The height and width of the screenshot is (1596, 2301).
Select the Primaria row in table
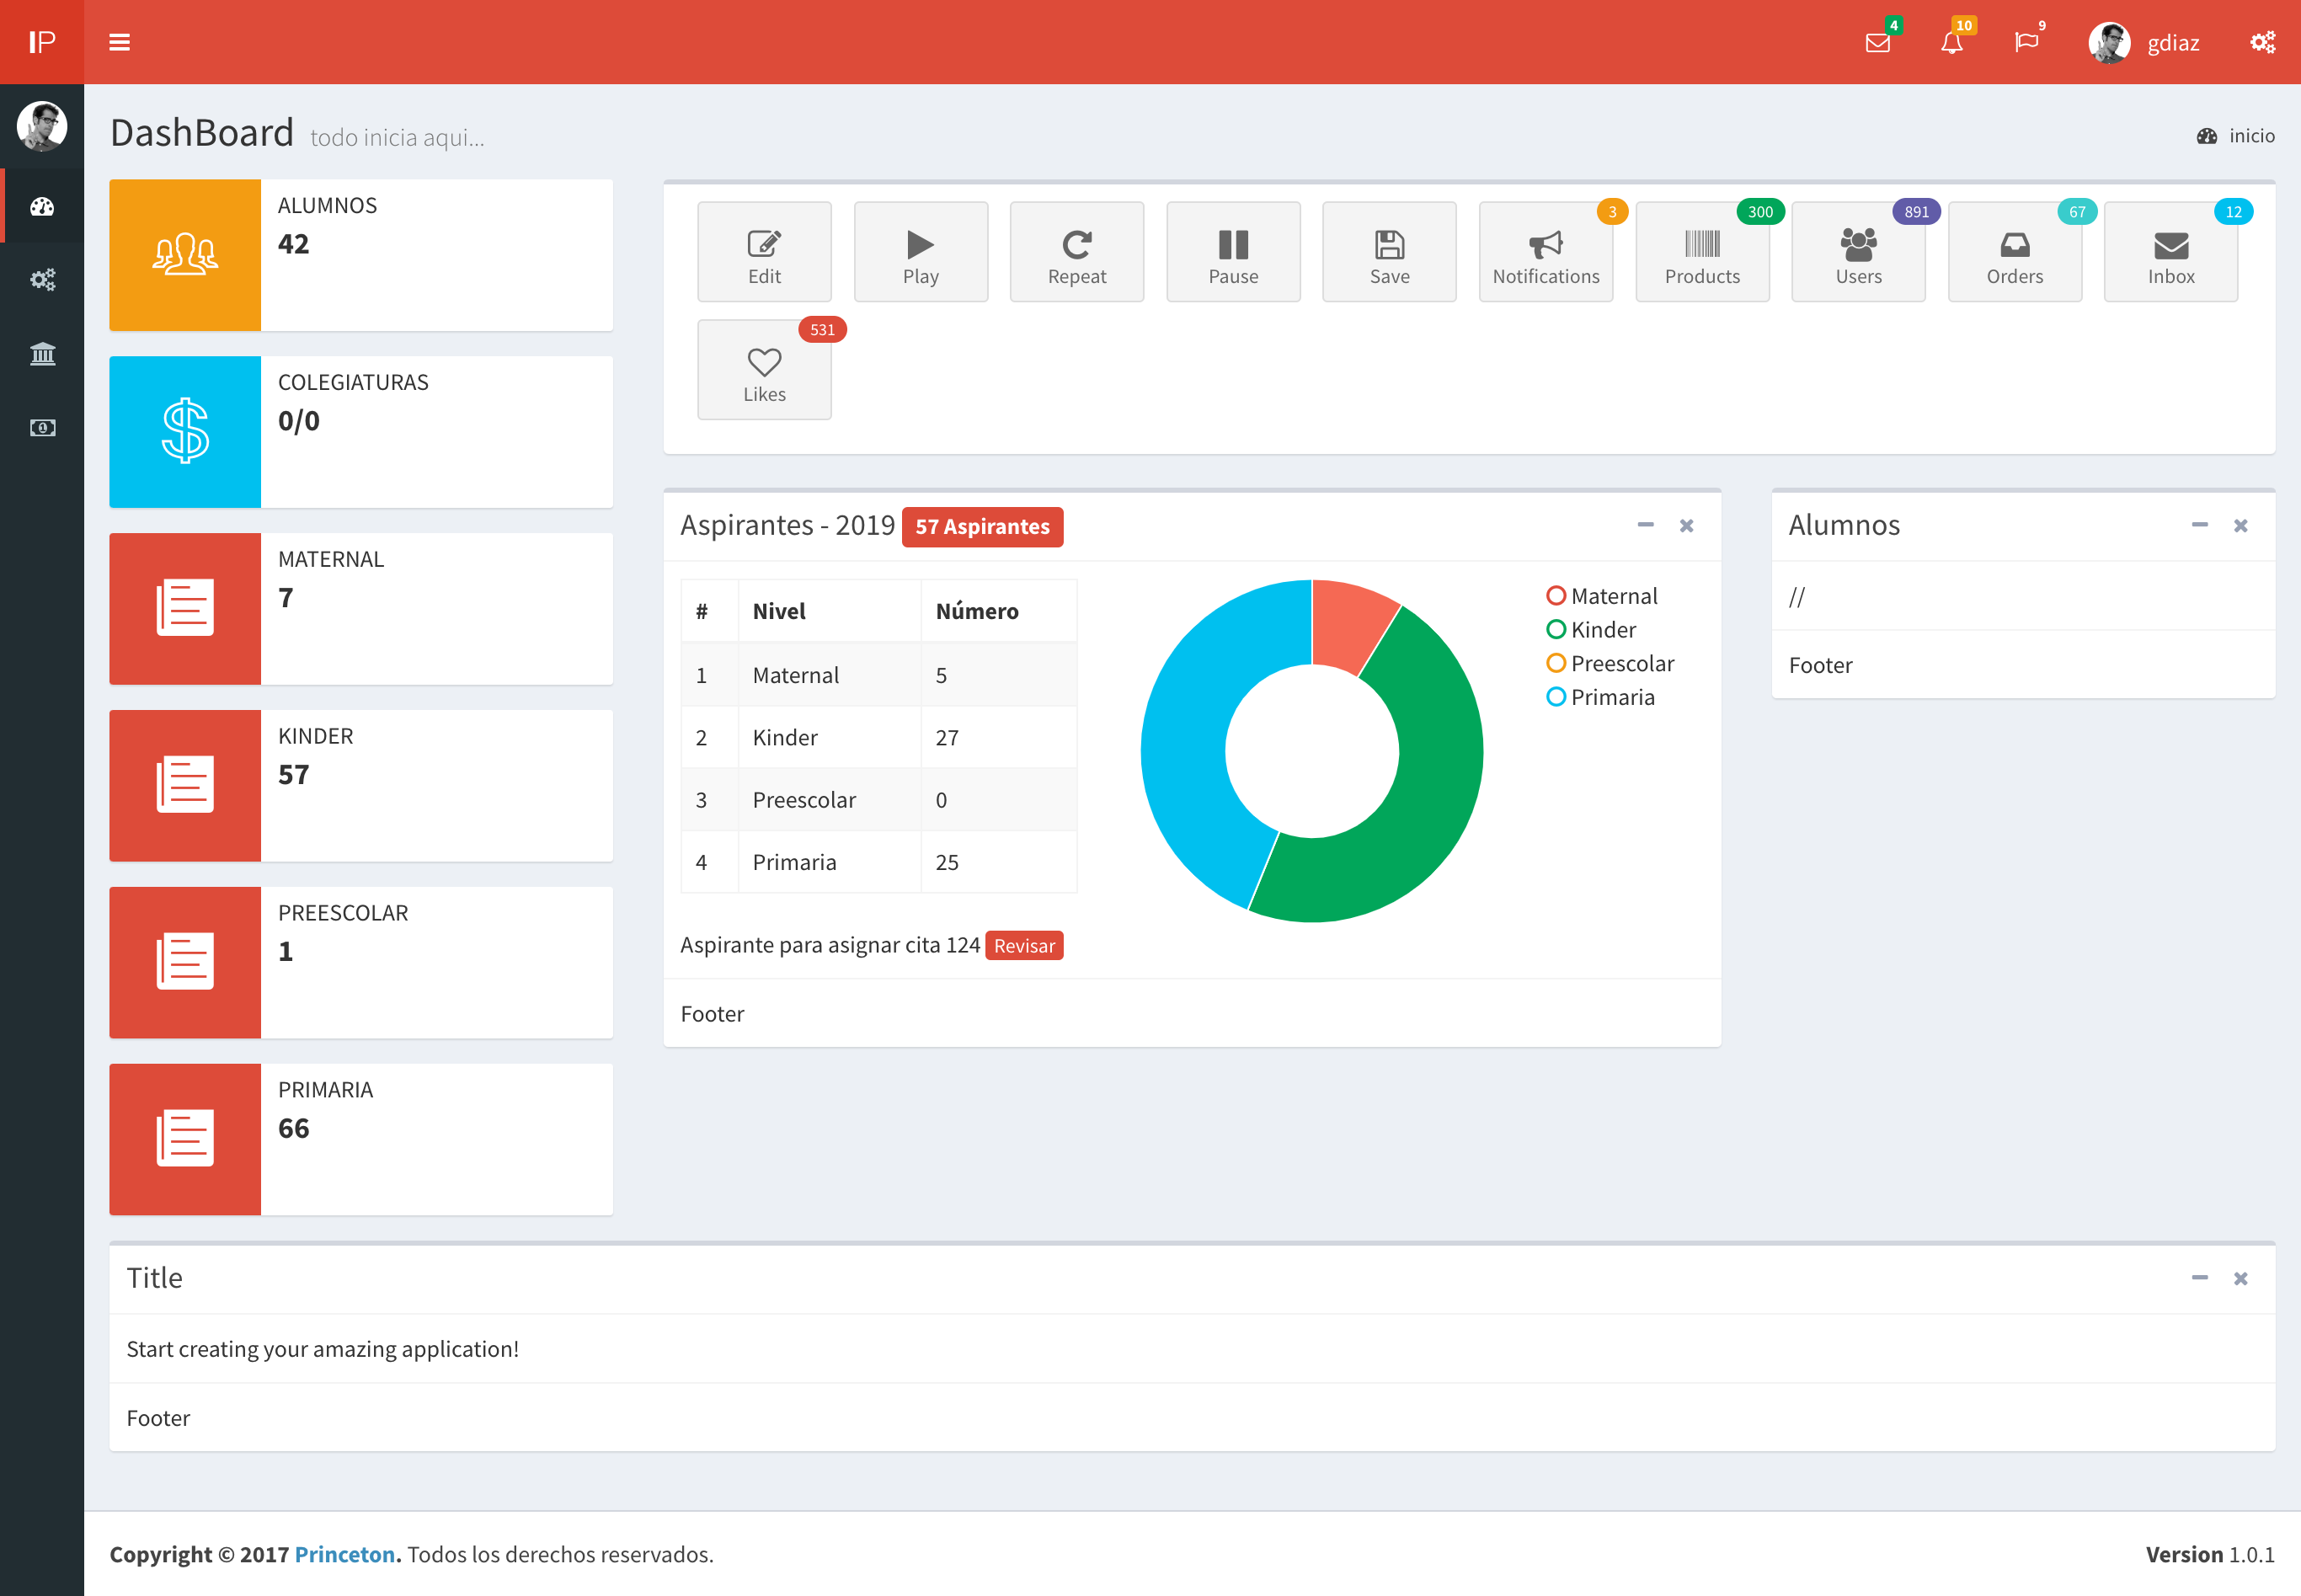[879, 862]
